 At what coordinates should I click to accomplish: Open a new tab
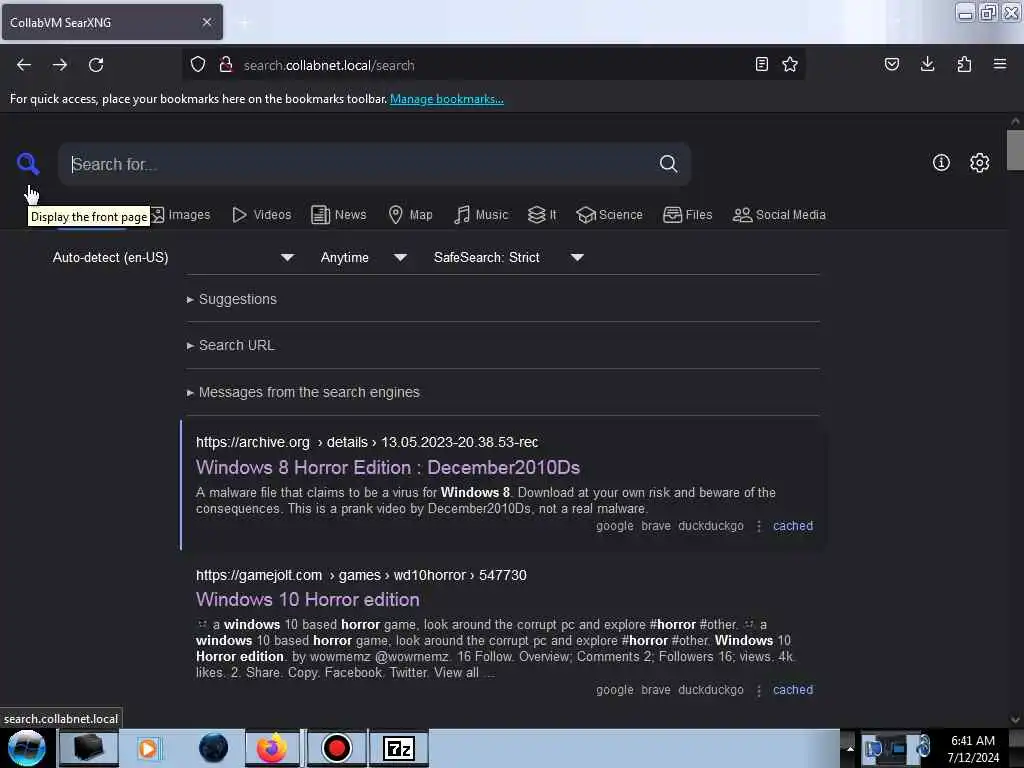244,23
